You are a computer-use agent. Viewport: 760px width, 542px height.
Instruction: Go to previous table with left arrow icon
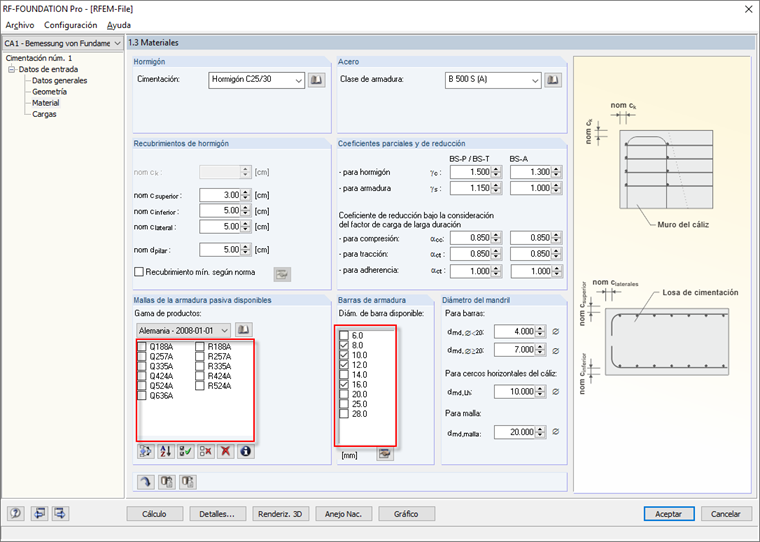39,513
